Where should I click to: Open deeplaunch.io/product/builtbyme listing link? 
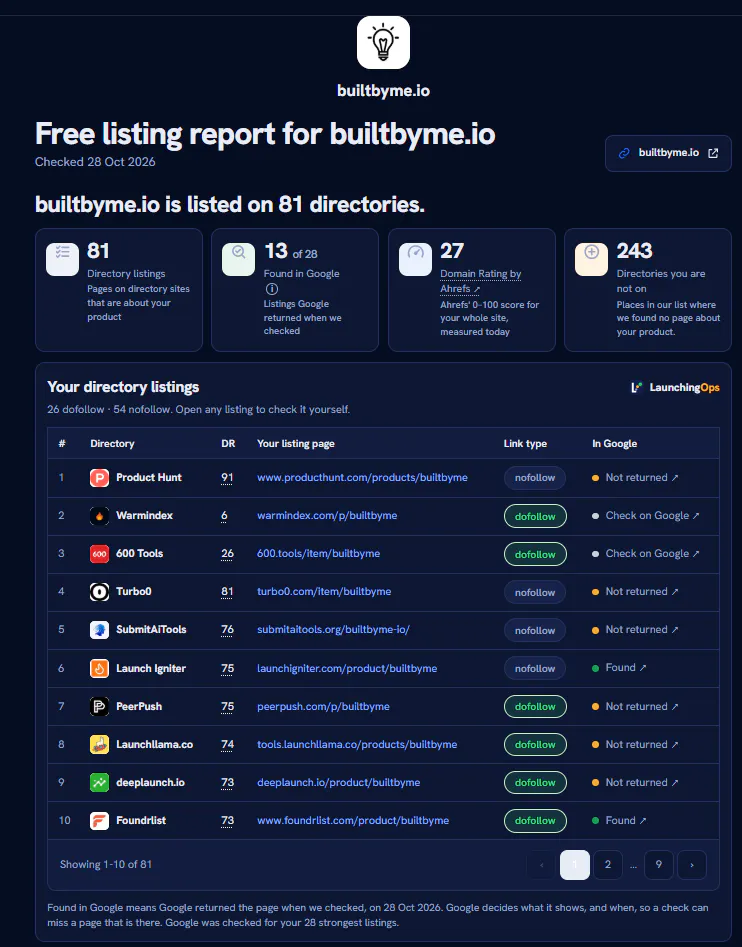click(339, 782)
